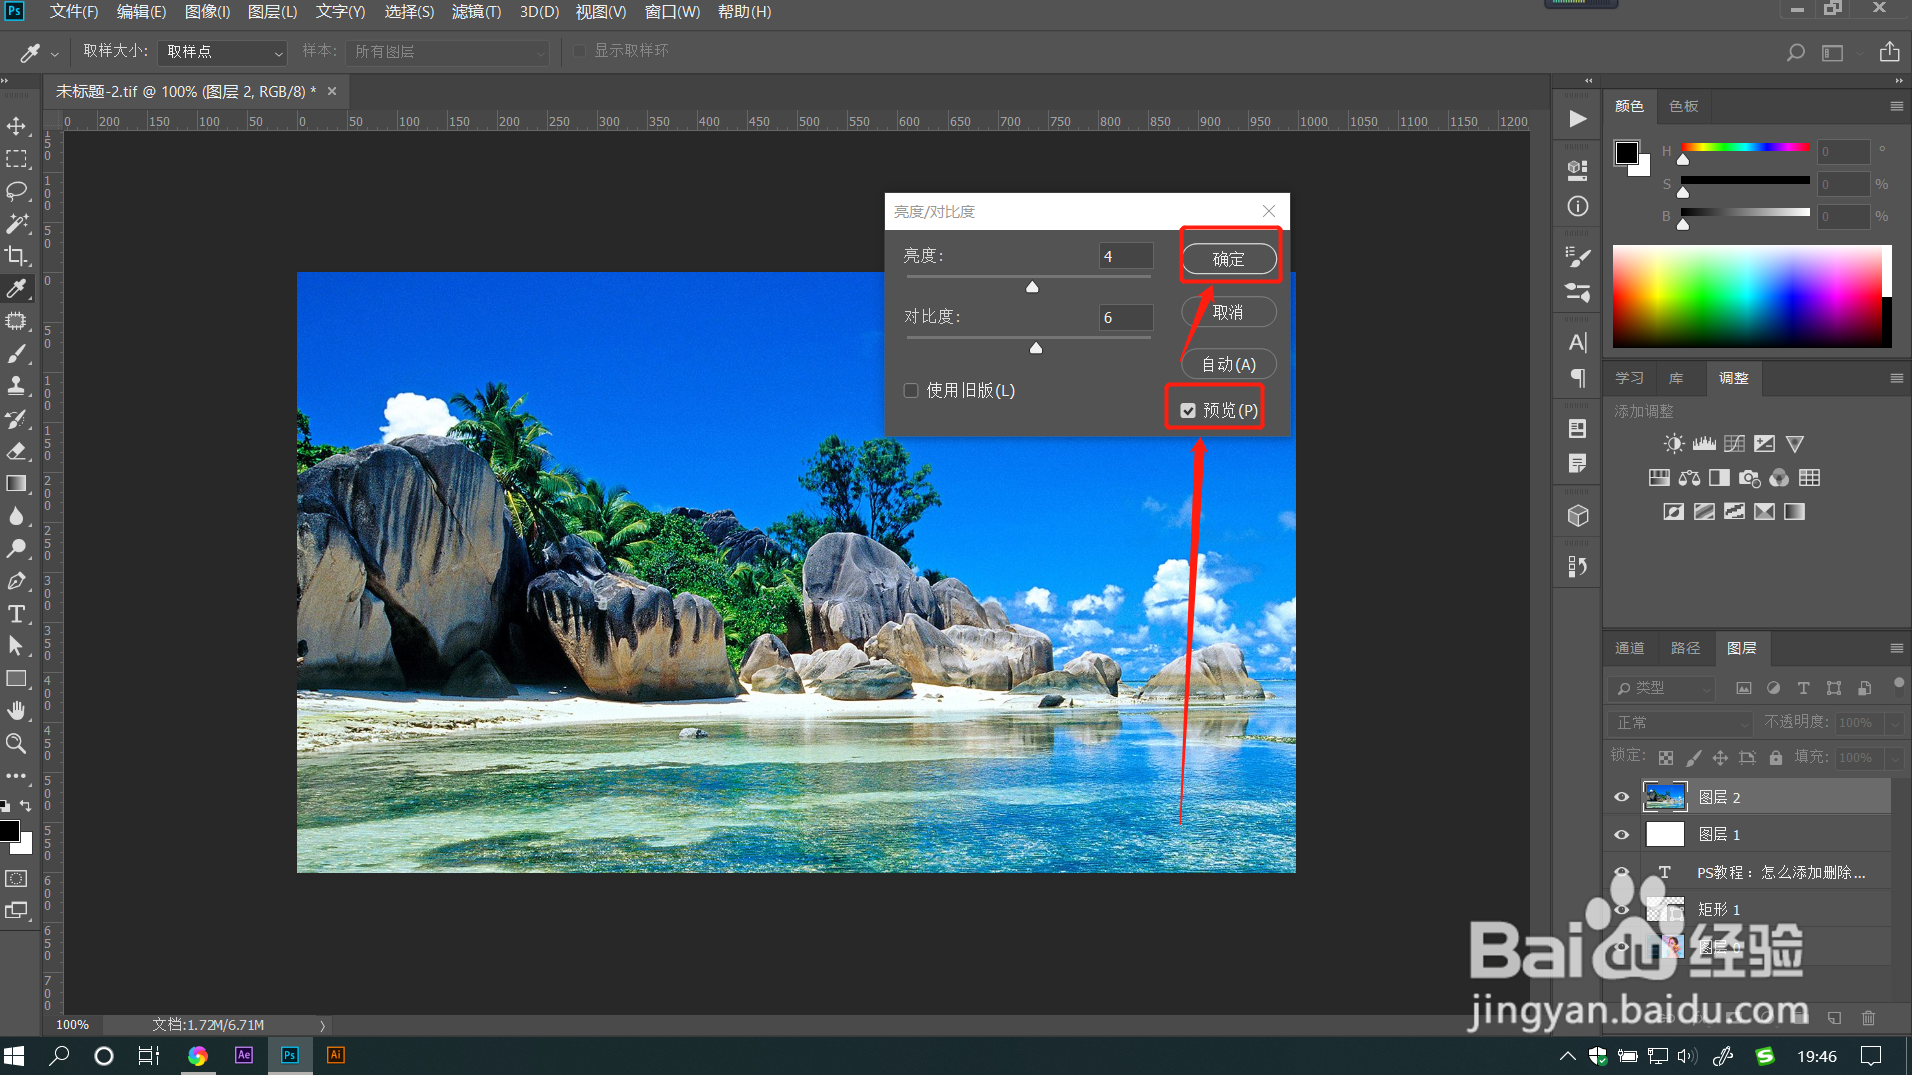Switch to the 路径 paths tab
Image resolution: width=1912 pixels, height=1075 pixels.
click(1685, 648)
